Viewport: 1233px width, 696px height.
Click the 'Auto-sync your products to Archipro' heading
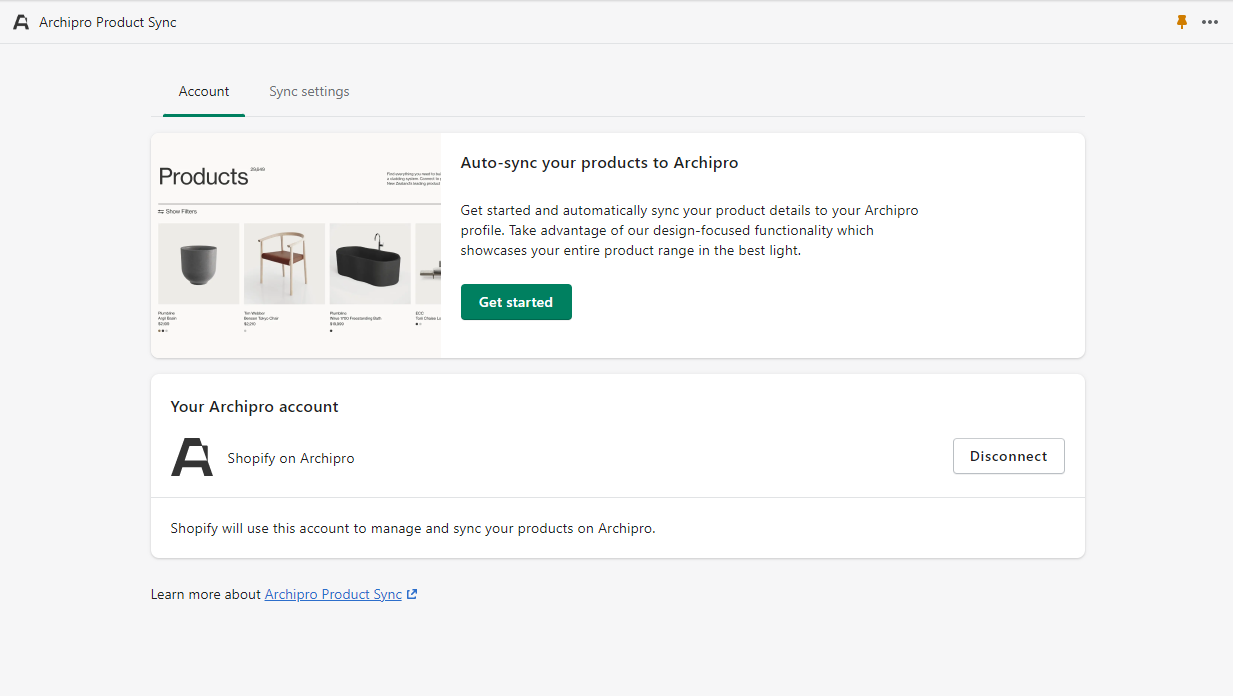(x=599, y=162)
